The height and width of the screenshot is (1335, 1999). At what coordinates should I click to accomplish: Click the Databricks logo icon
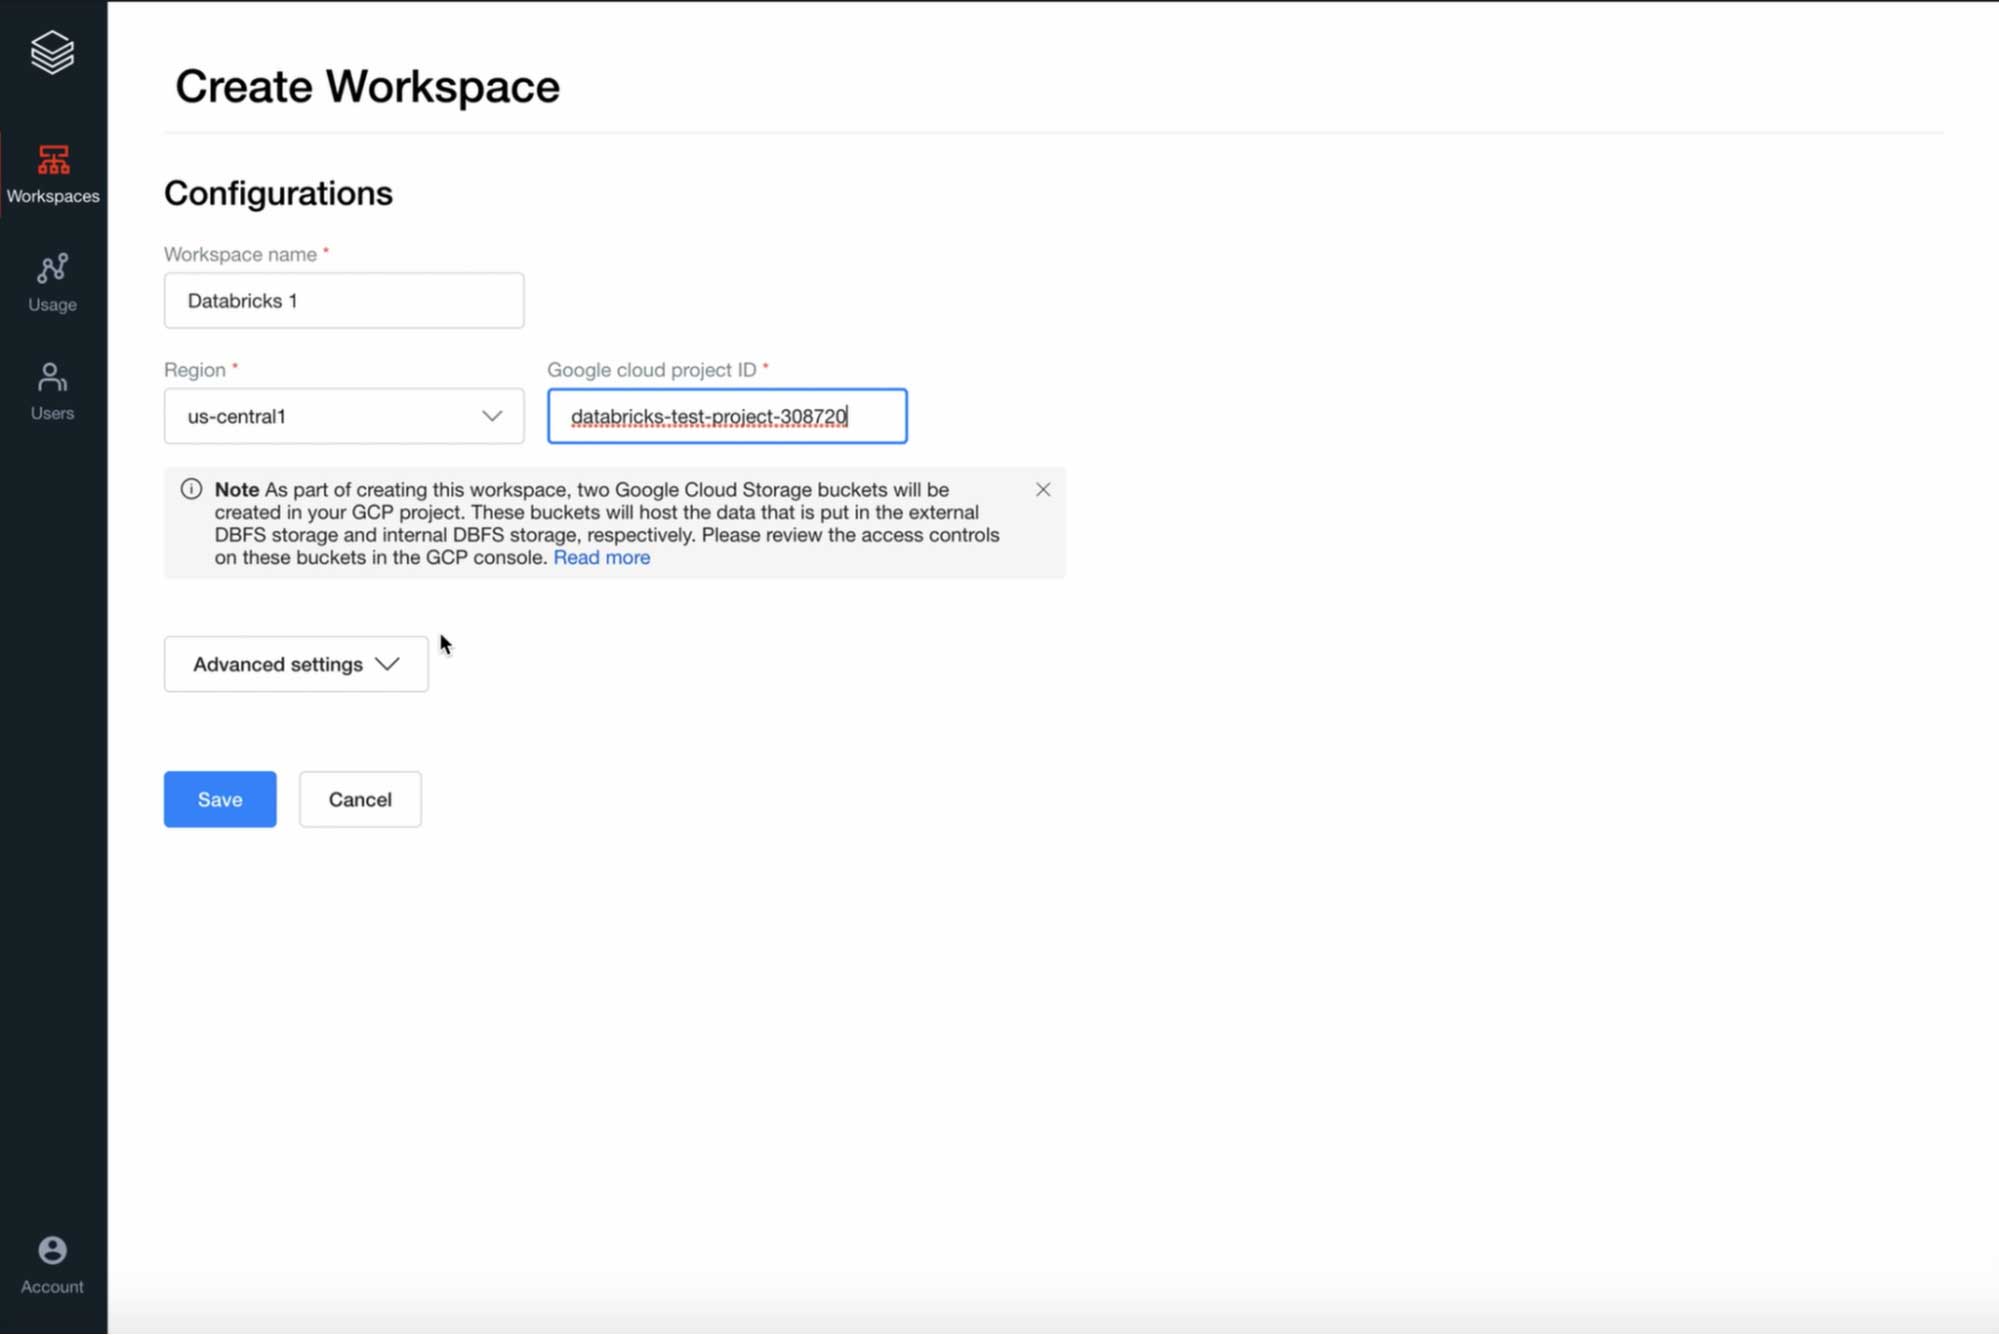click(x=52, y=52)
